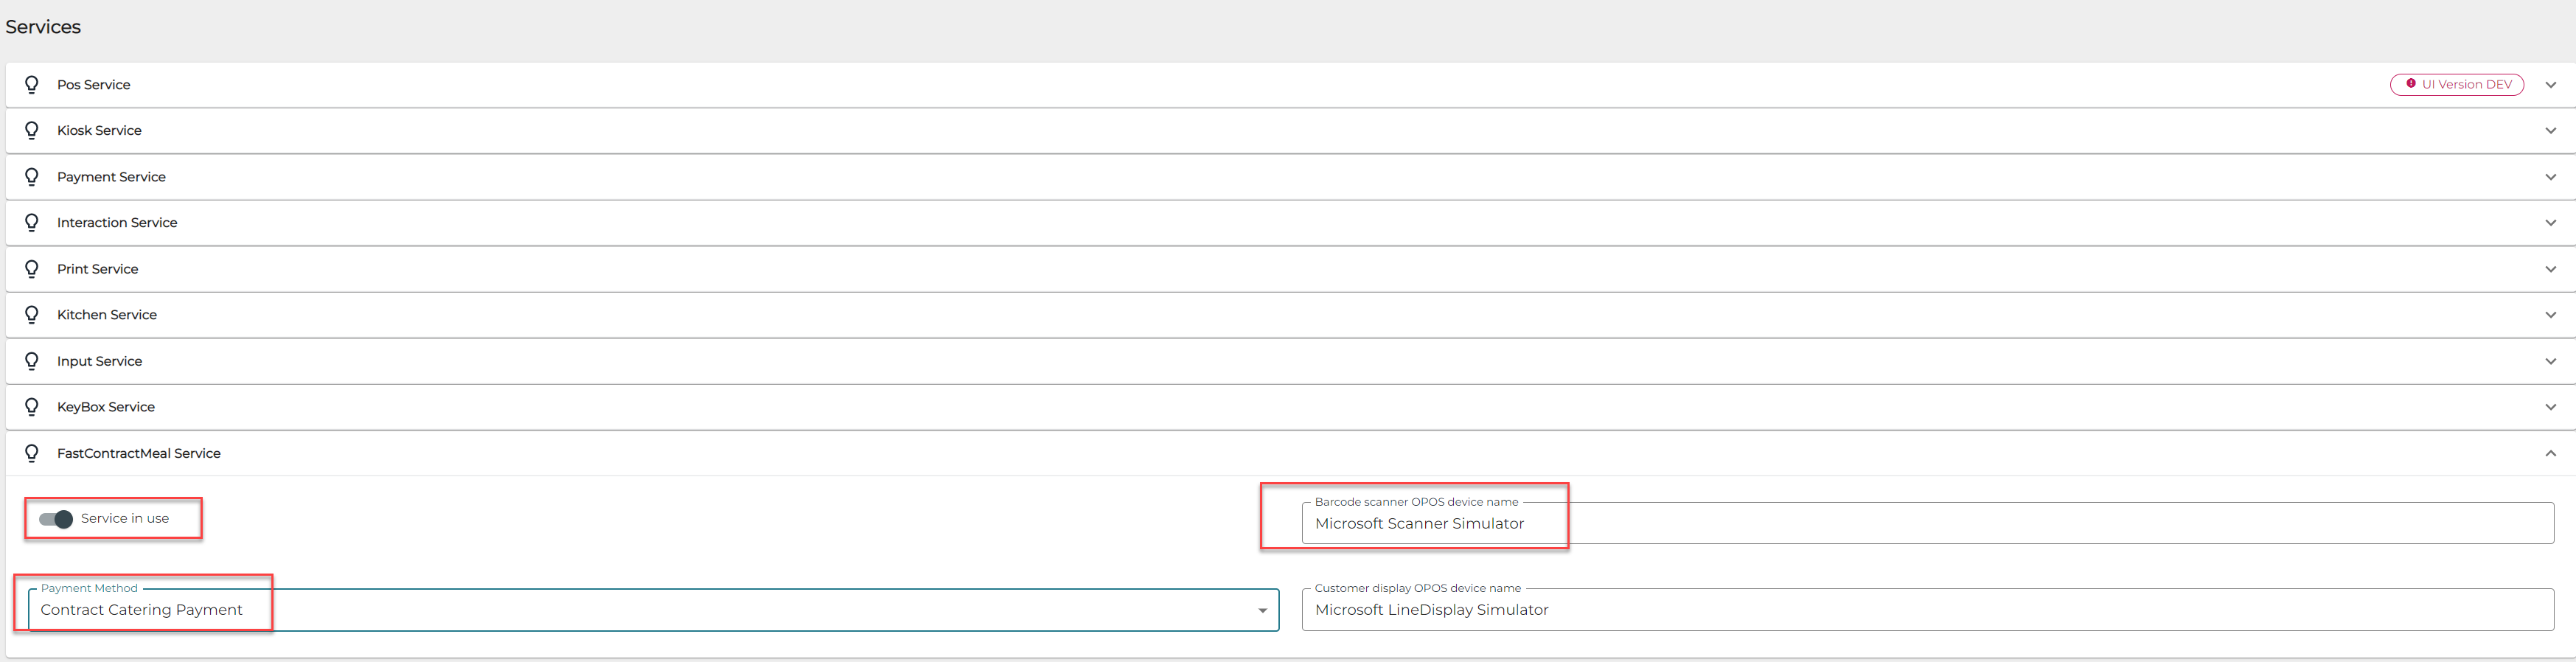Click the lightbulb icon beside Input Service

pos(32,361)
